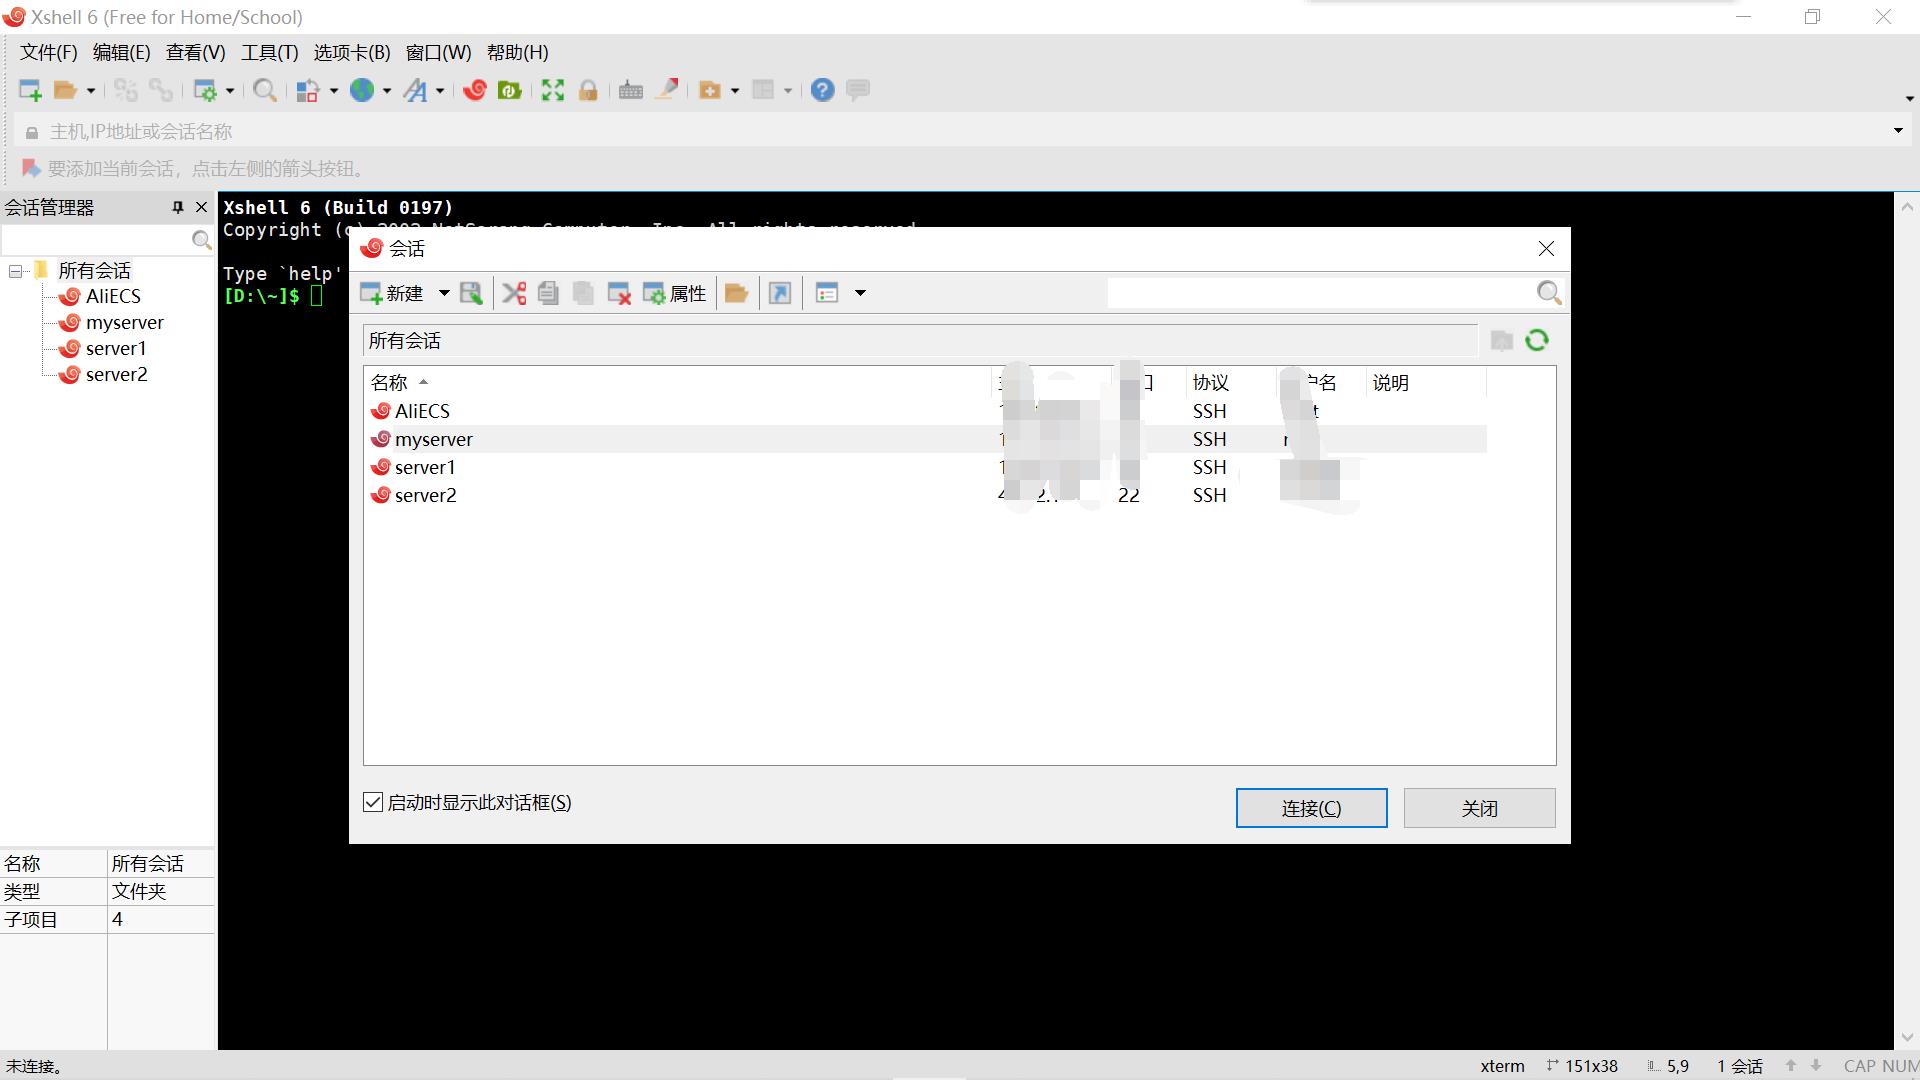Click the font icon in main toolbar

[415, 90]
